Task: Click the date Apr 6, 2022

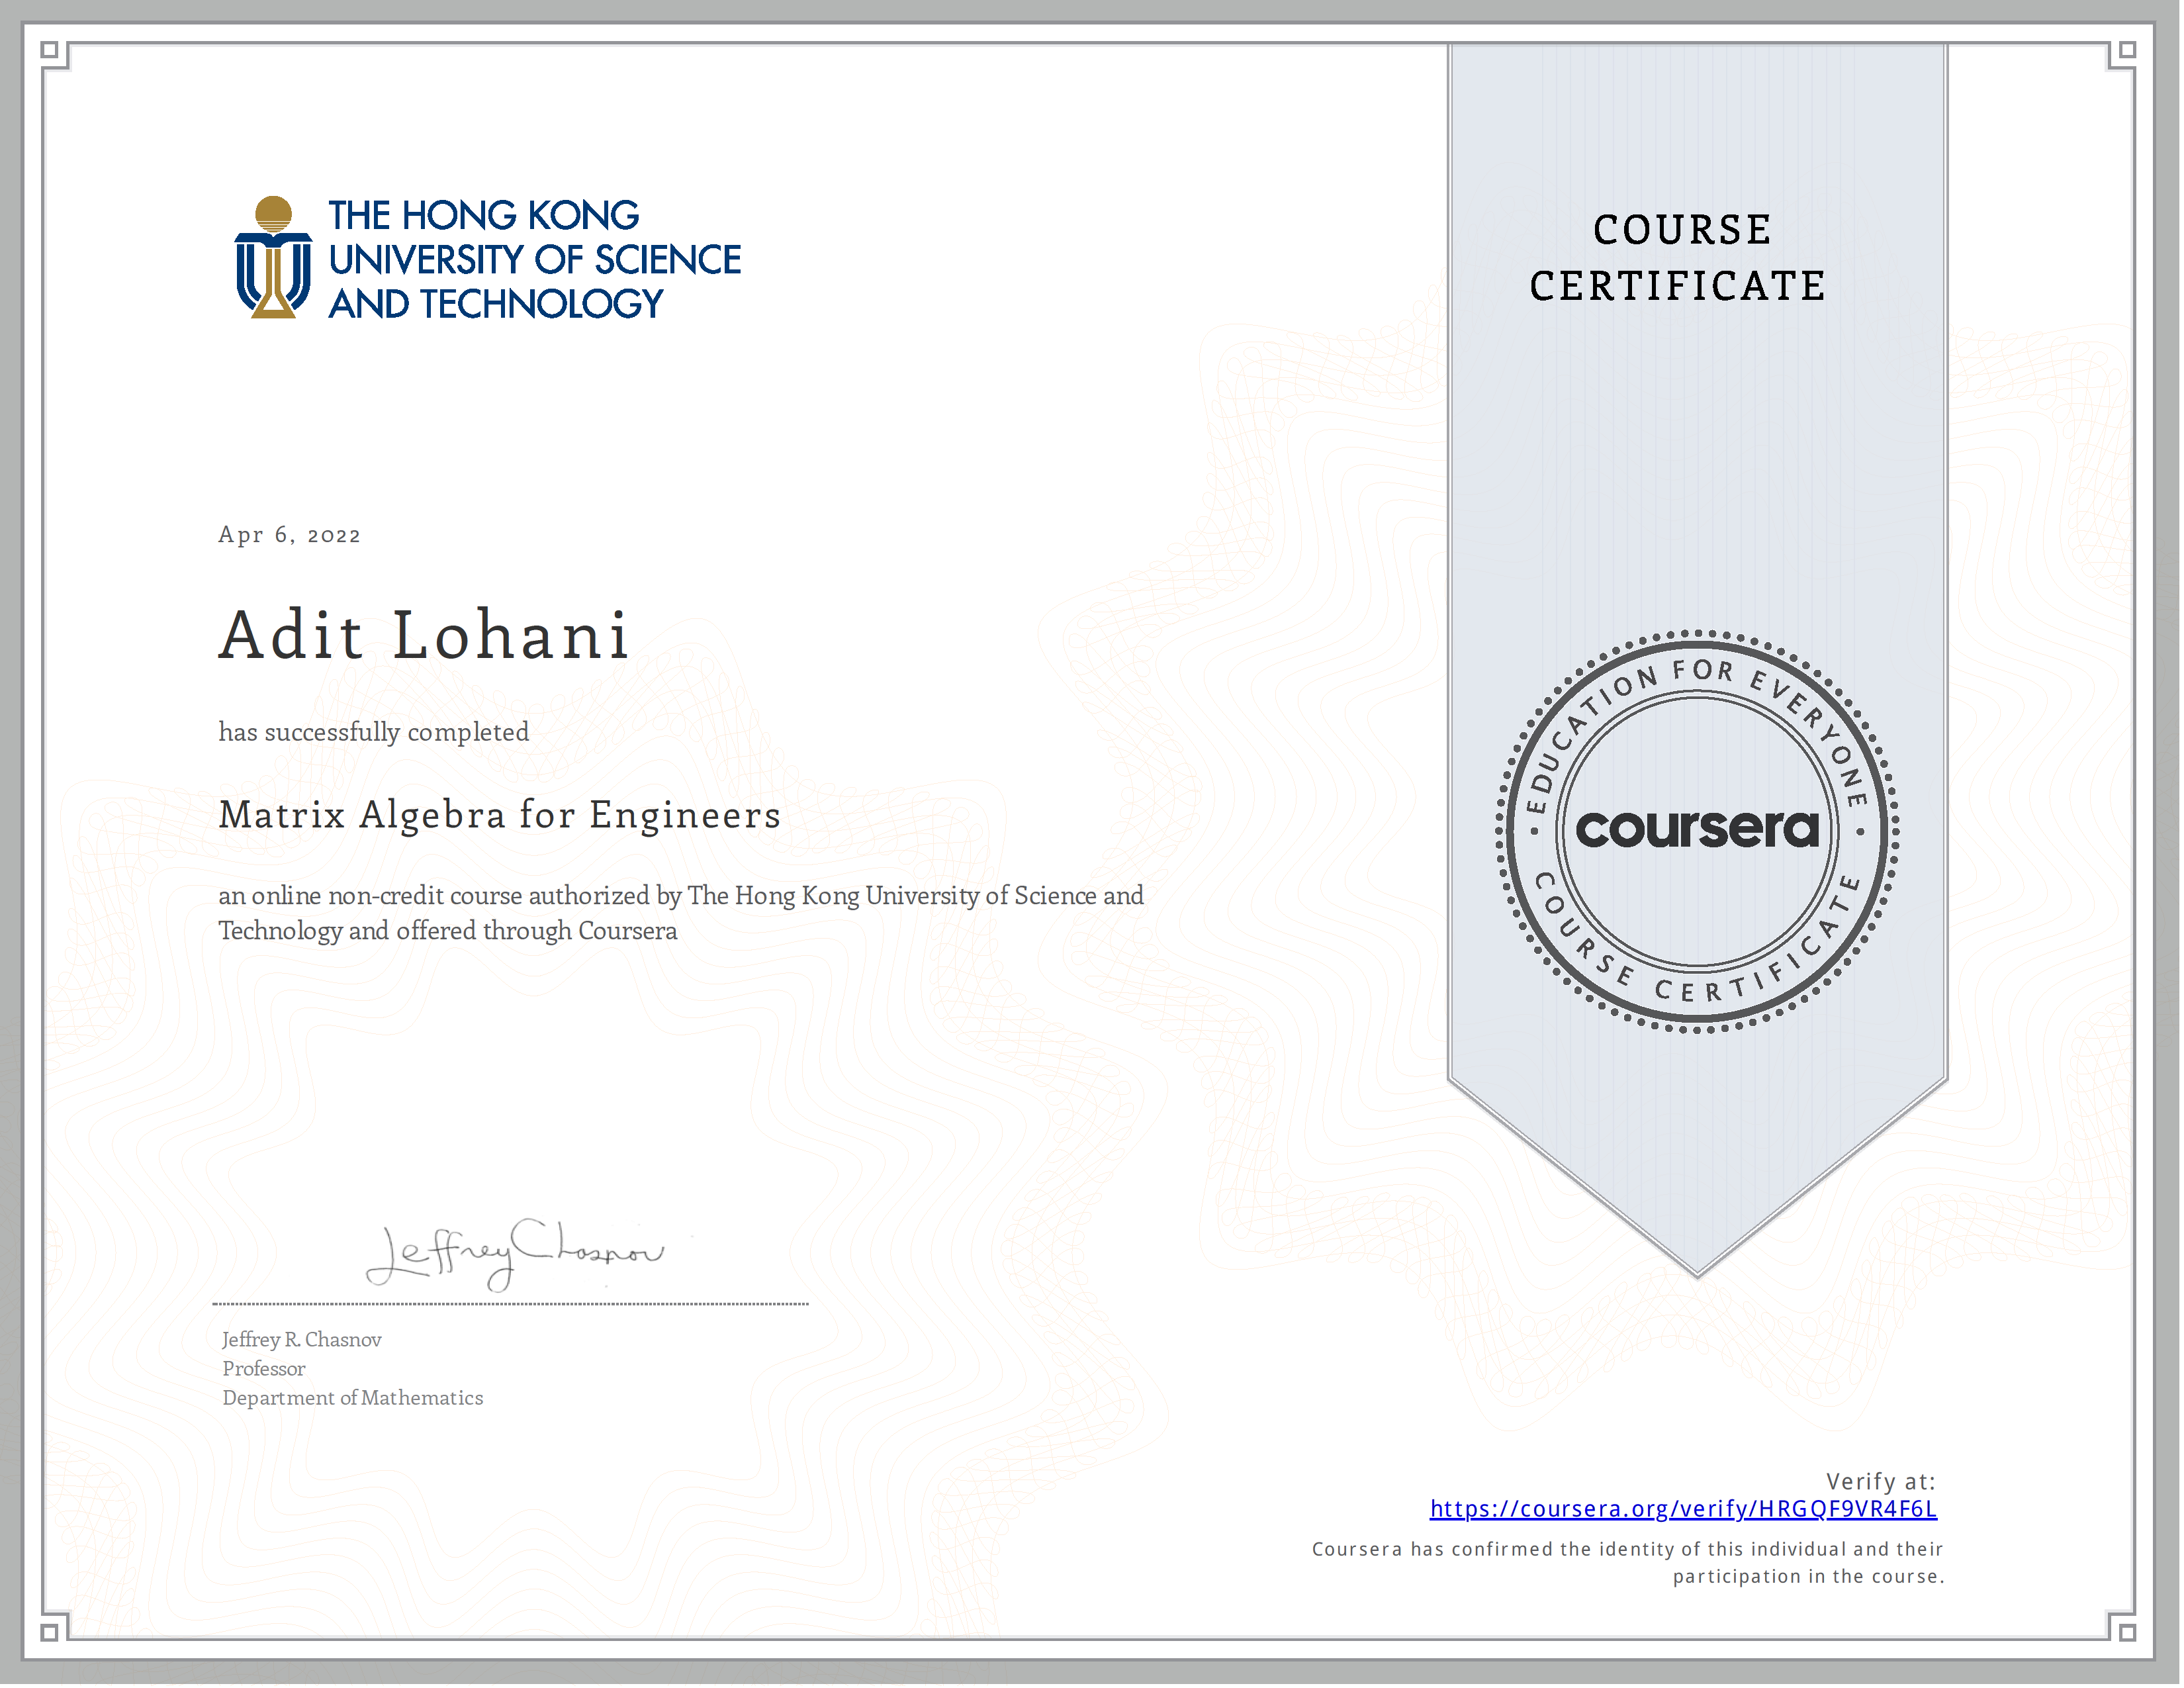Action: [290, 535]
